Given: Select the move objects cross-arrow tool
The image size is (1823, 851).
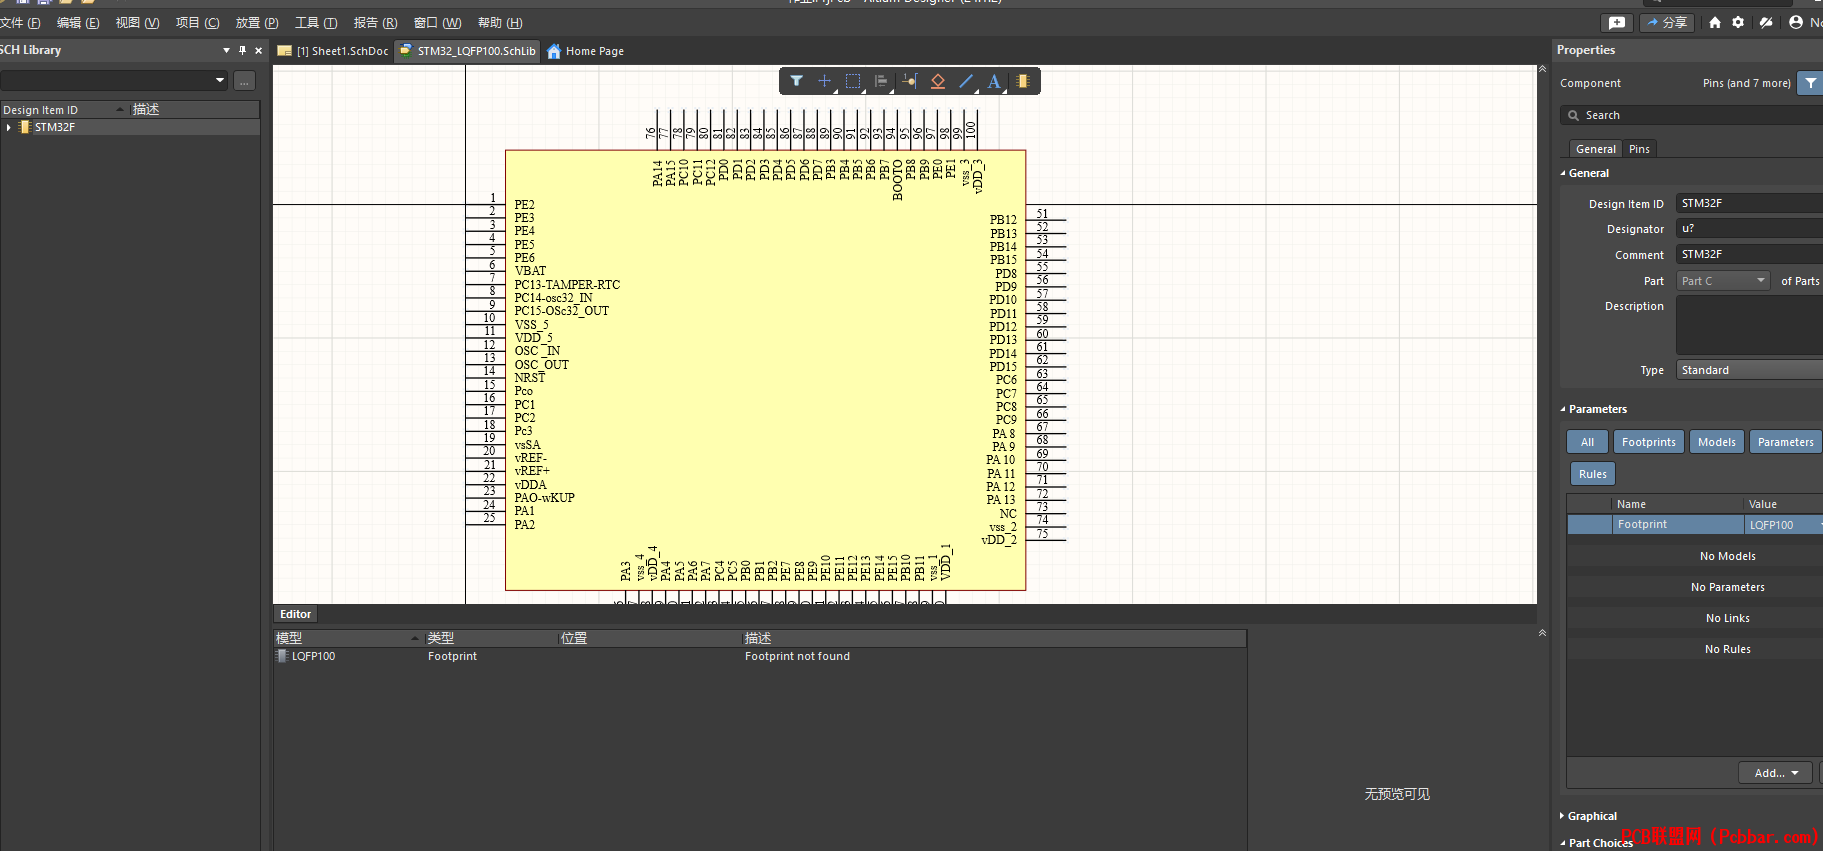Looking at the screenshot, I should [824, 81].
